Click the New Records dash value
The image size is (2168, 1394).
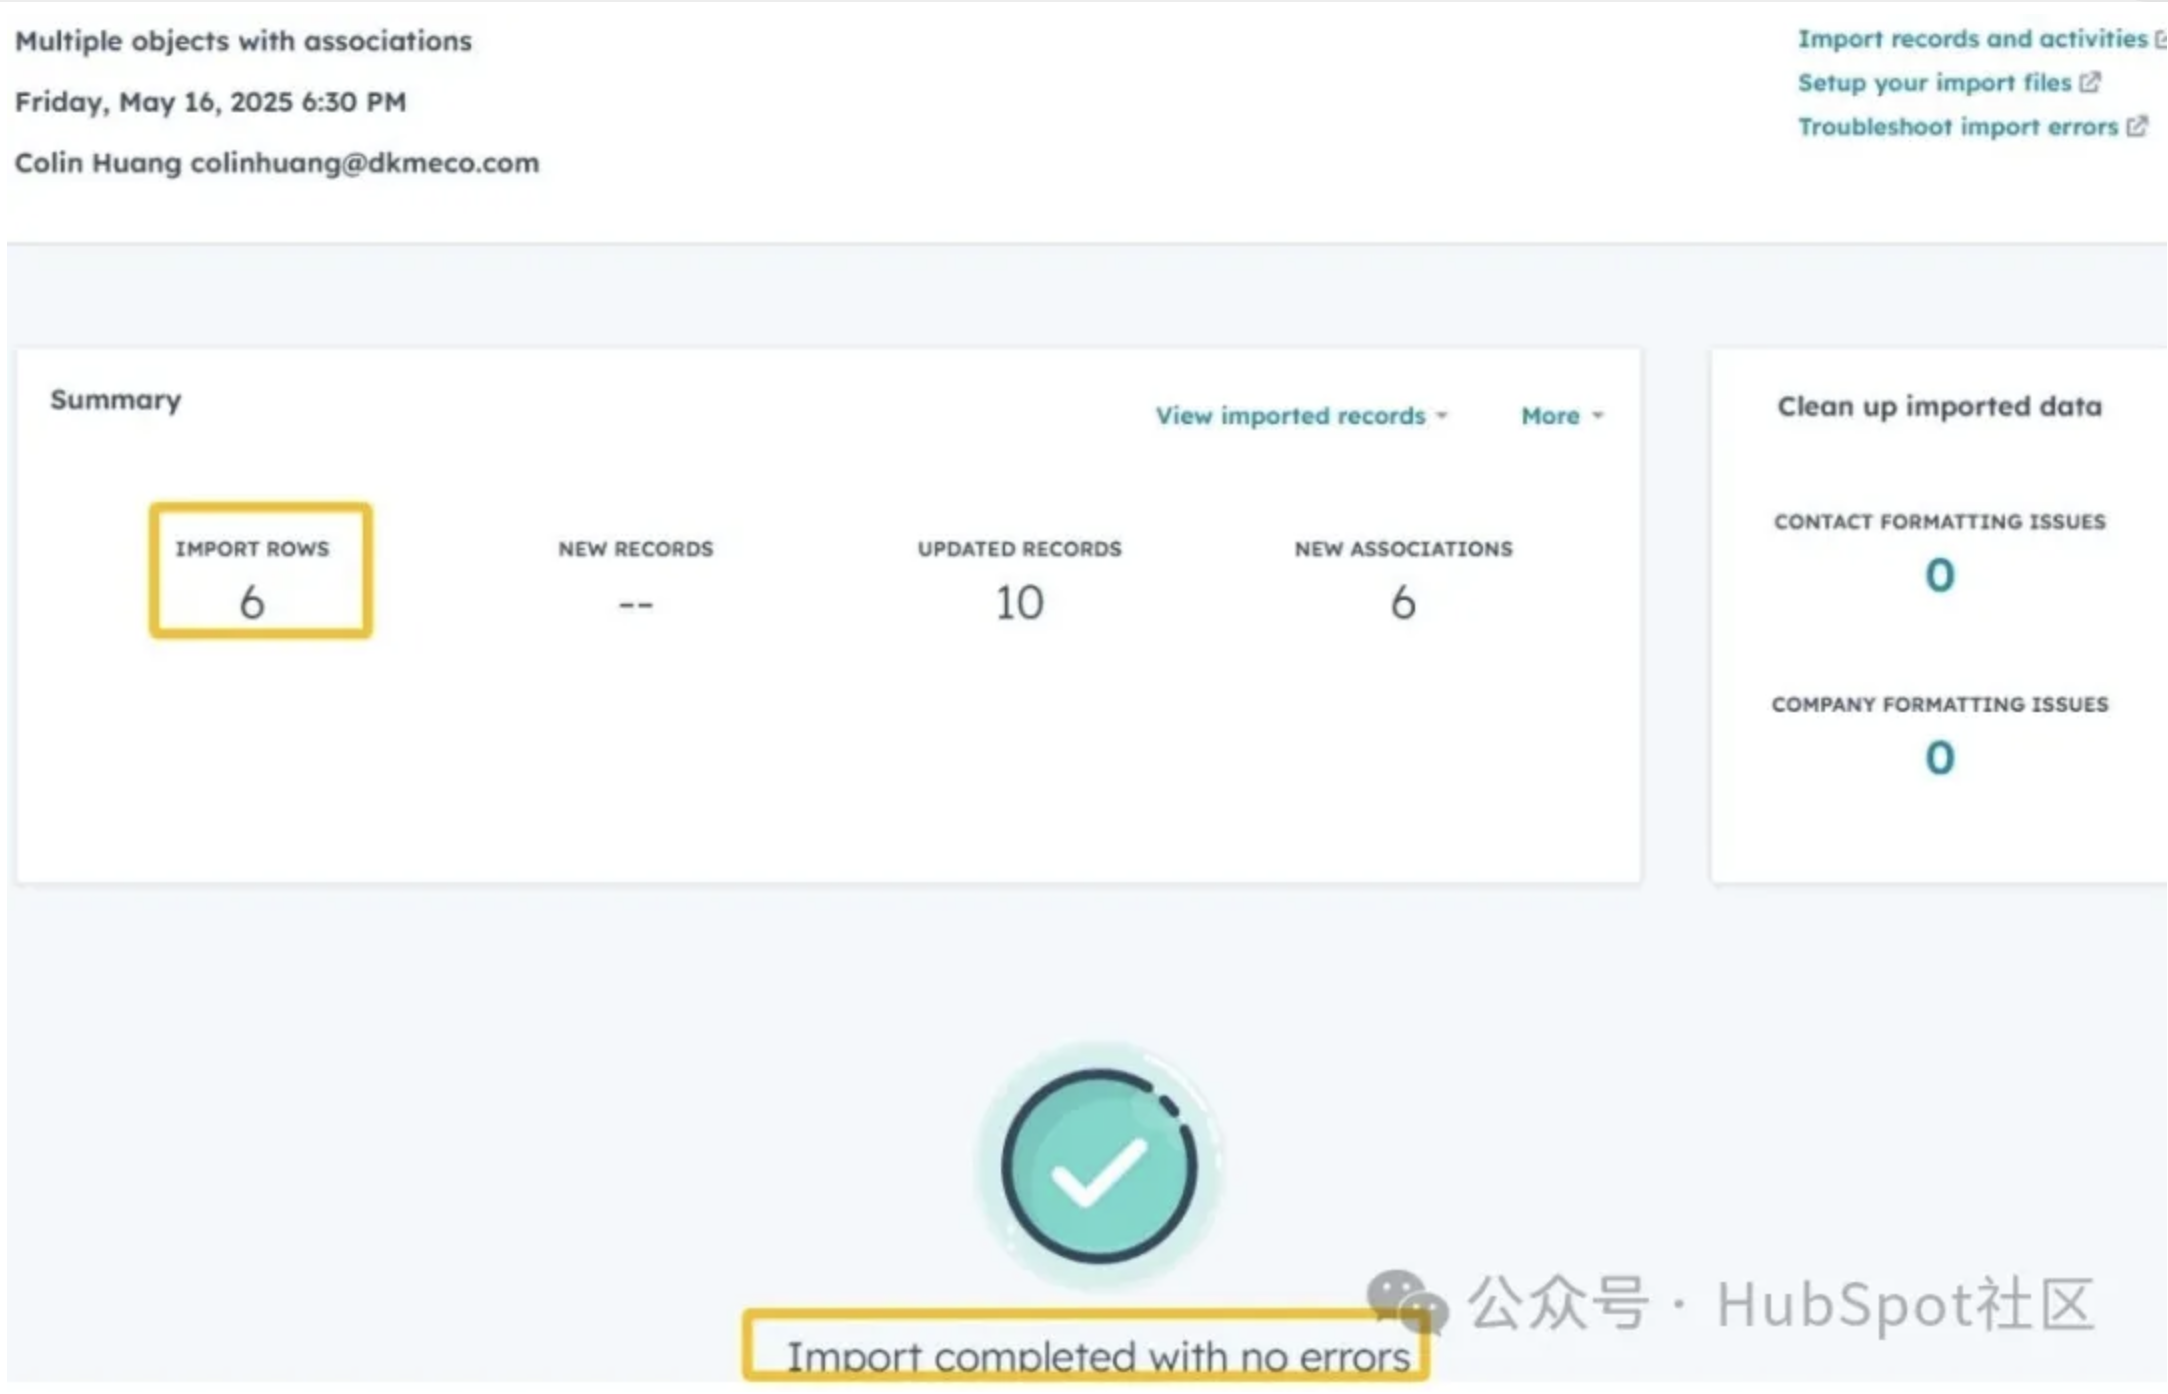point(635,604)
